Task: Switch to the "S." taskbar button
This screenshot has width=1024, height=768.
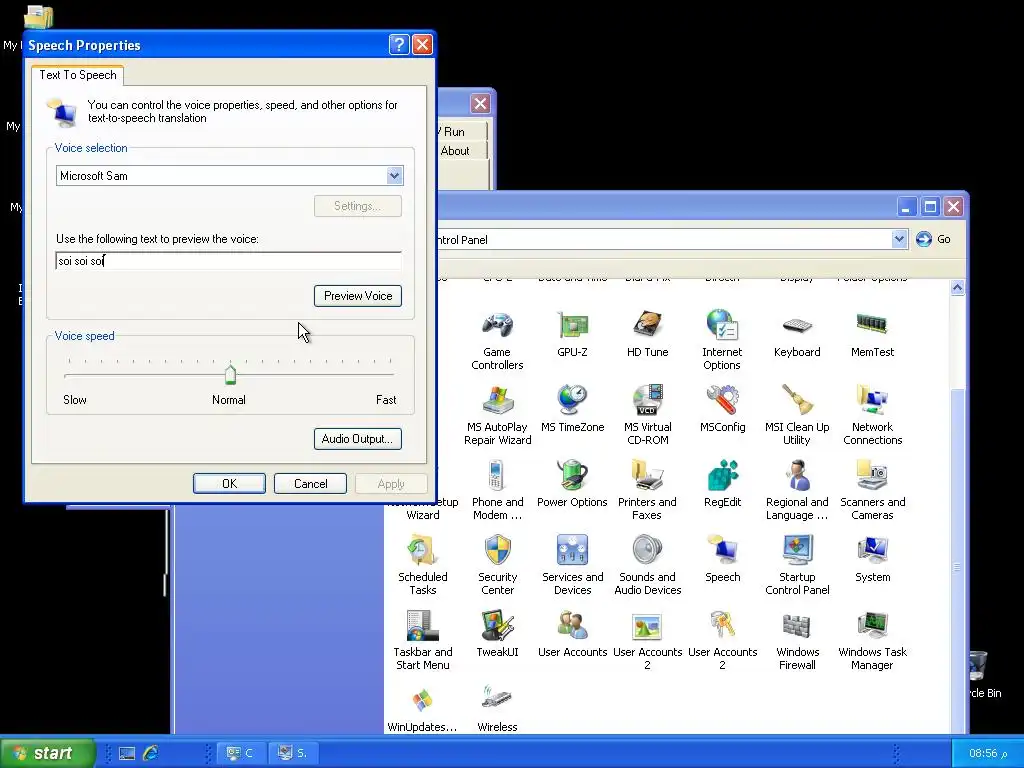Action: tap(292, 753)
